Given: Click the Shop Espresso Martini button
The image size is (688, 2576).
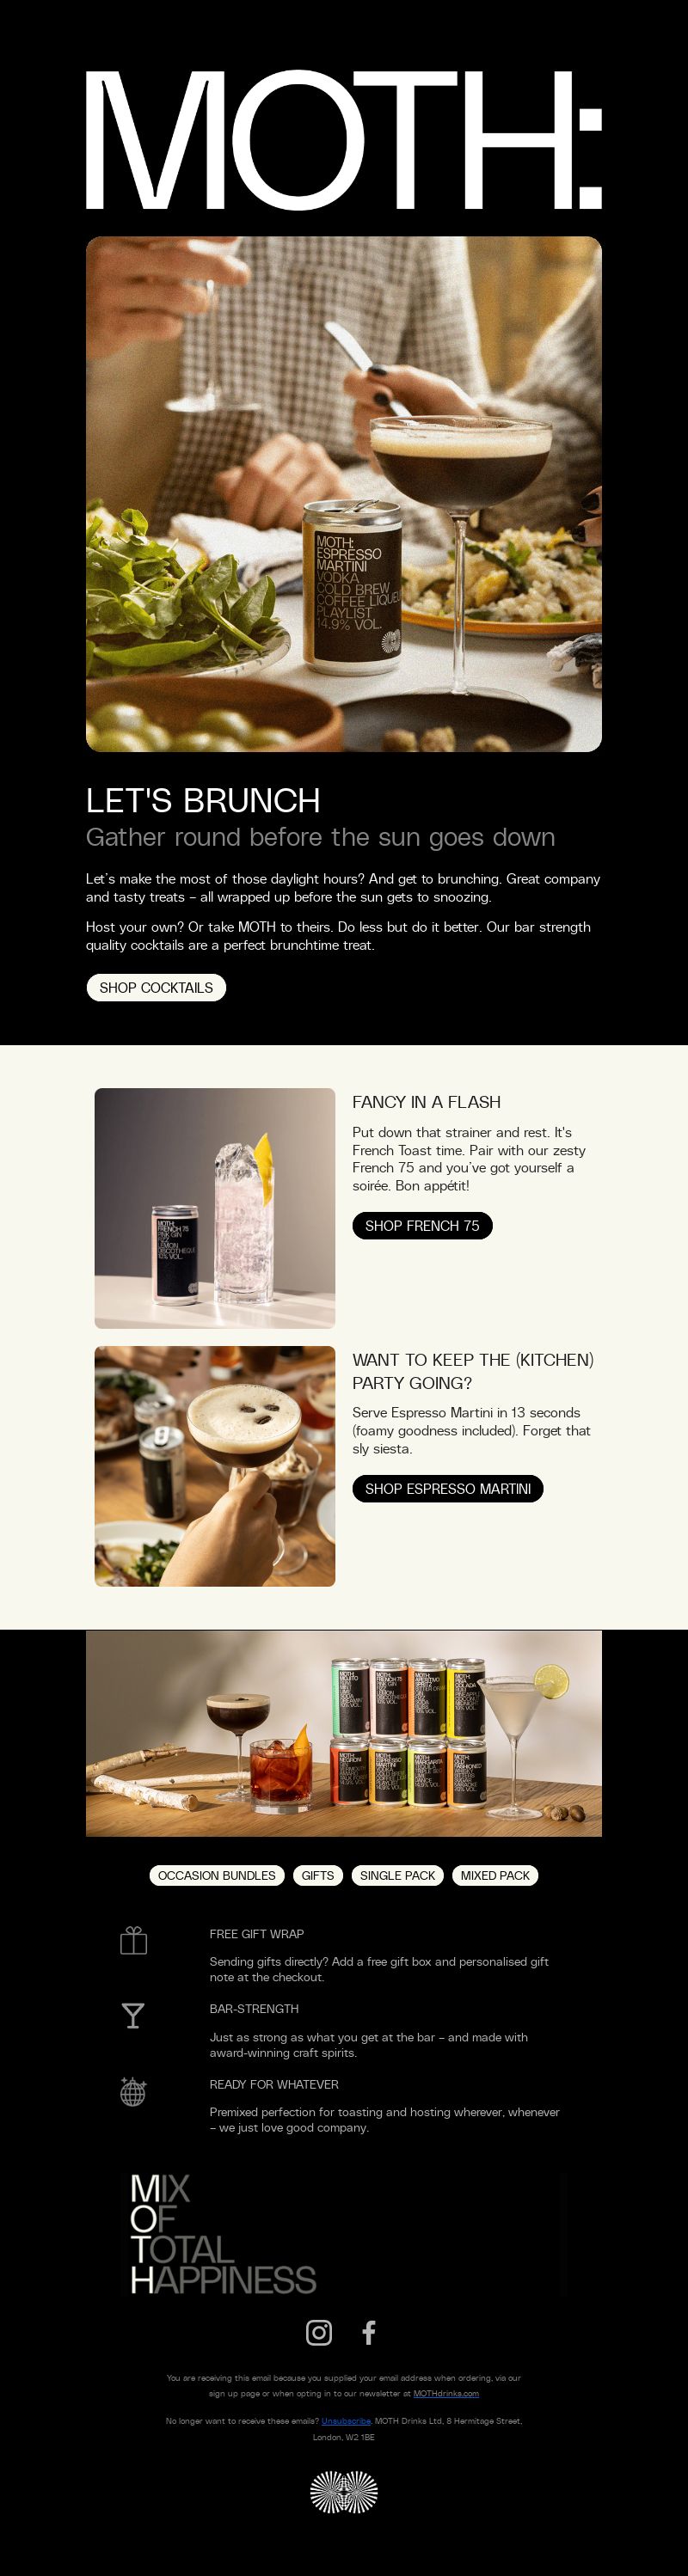Looking at the screenshot, I should pyautogui.click(x=448, y=1489).
